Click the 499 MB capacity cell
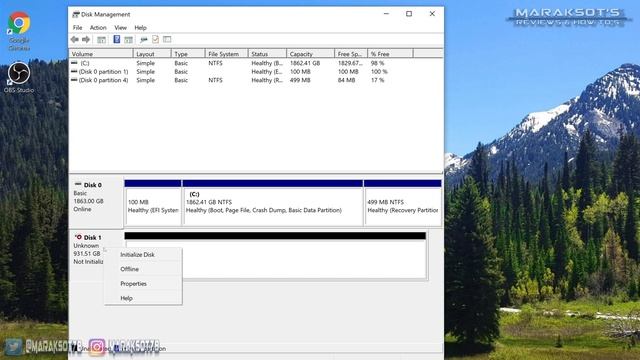This screenshot has width=640, height=360. [300, 80]
